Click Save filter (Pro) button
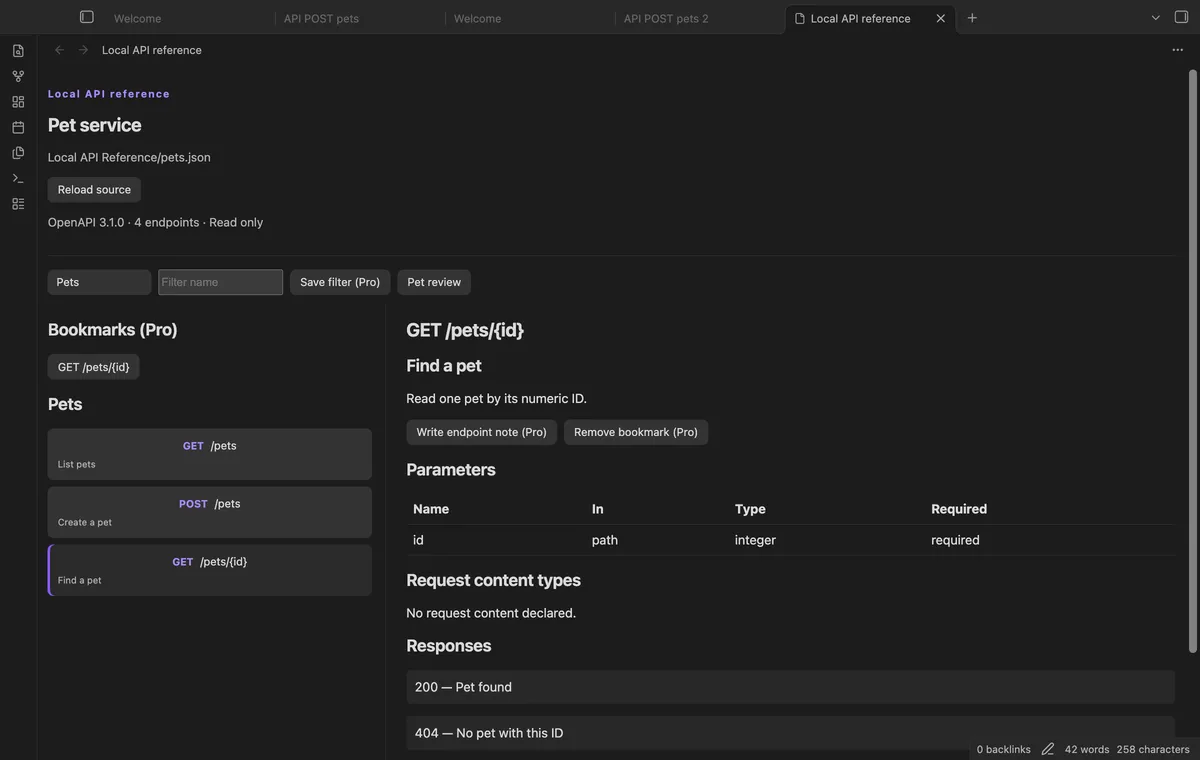The image size is (1200, 760). [340, 282]
